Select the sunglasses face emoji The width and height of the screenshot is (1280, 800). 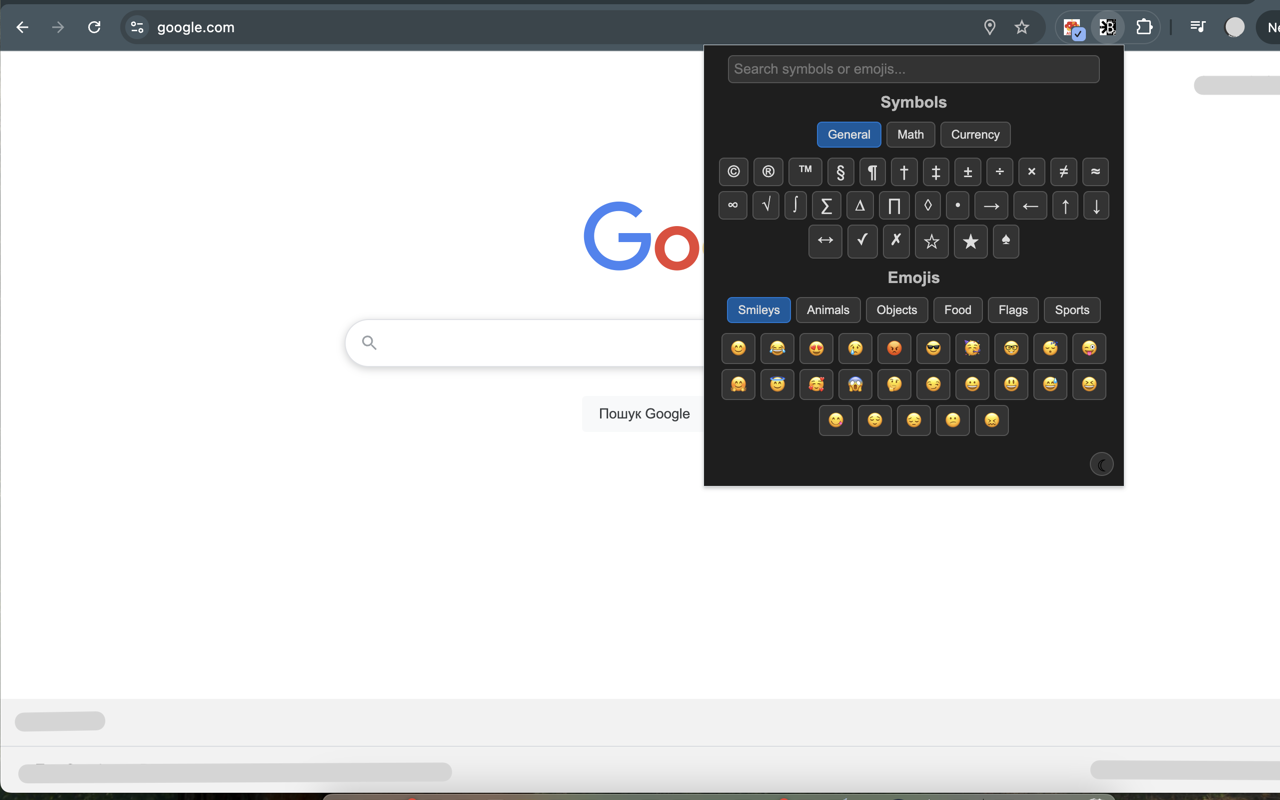933,348
